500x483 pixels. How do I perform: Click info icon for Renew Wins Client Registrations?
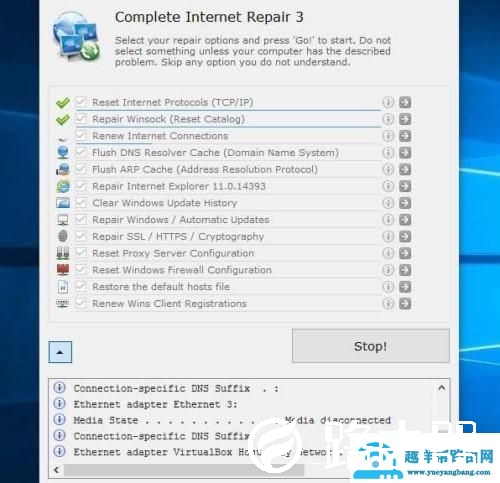pyautogui.click(x=388, y=304)
